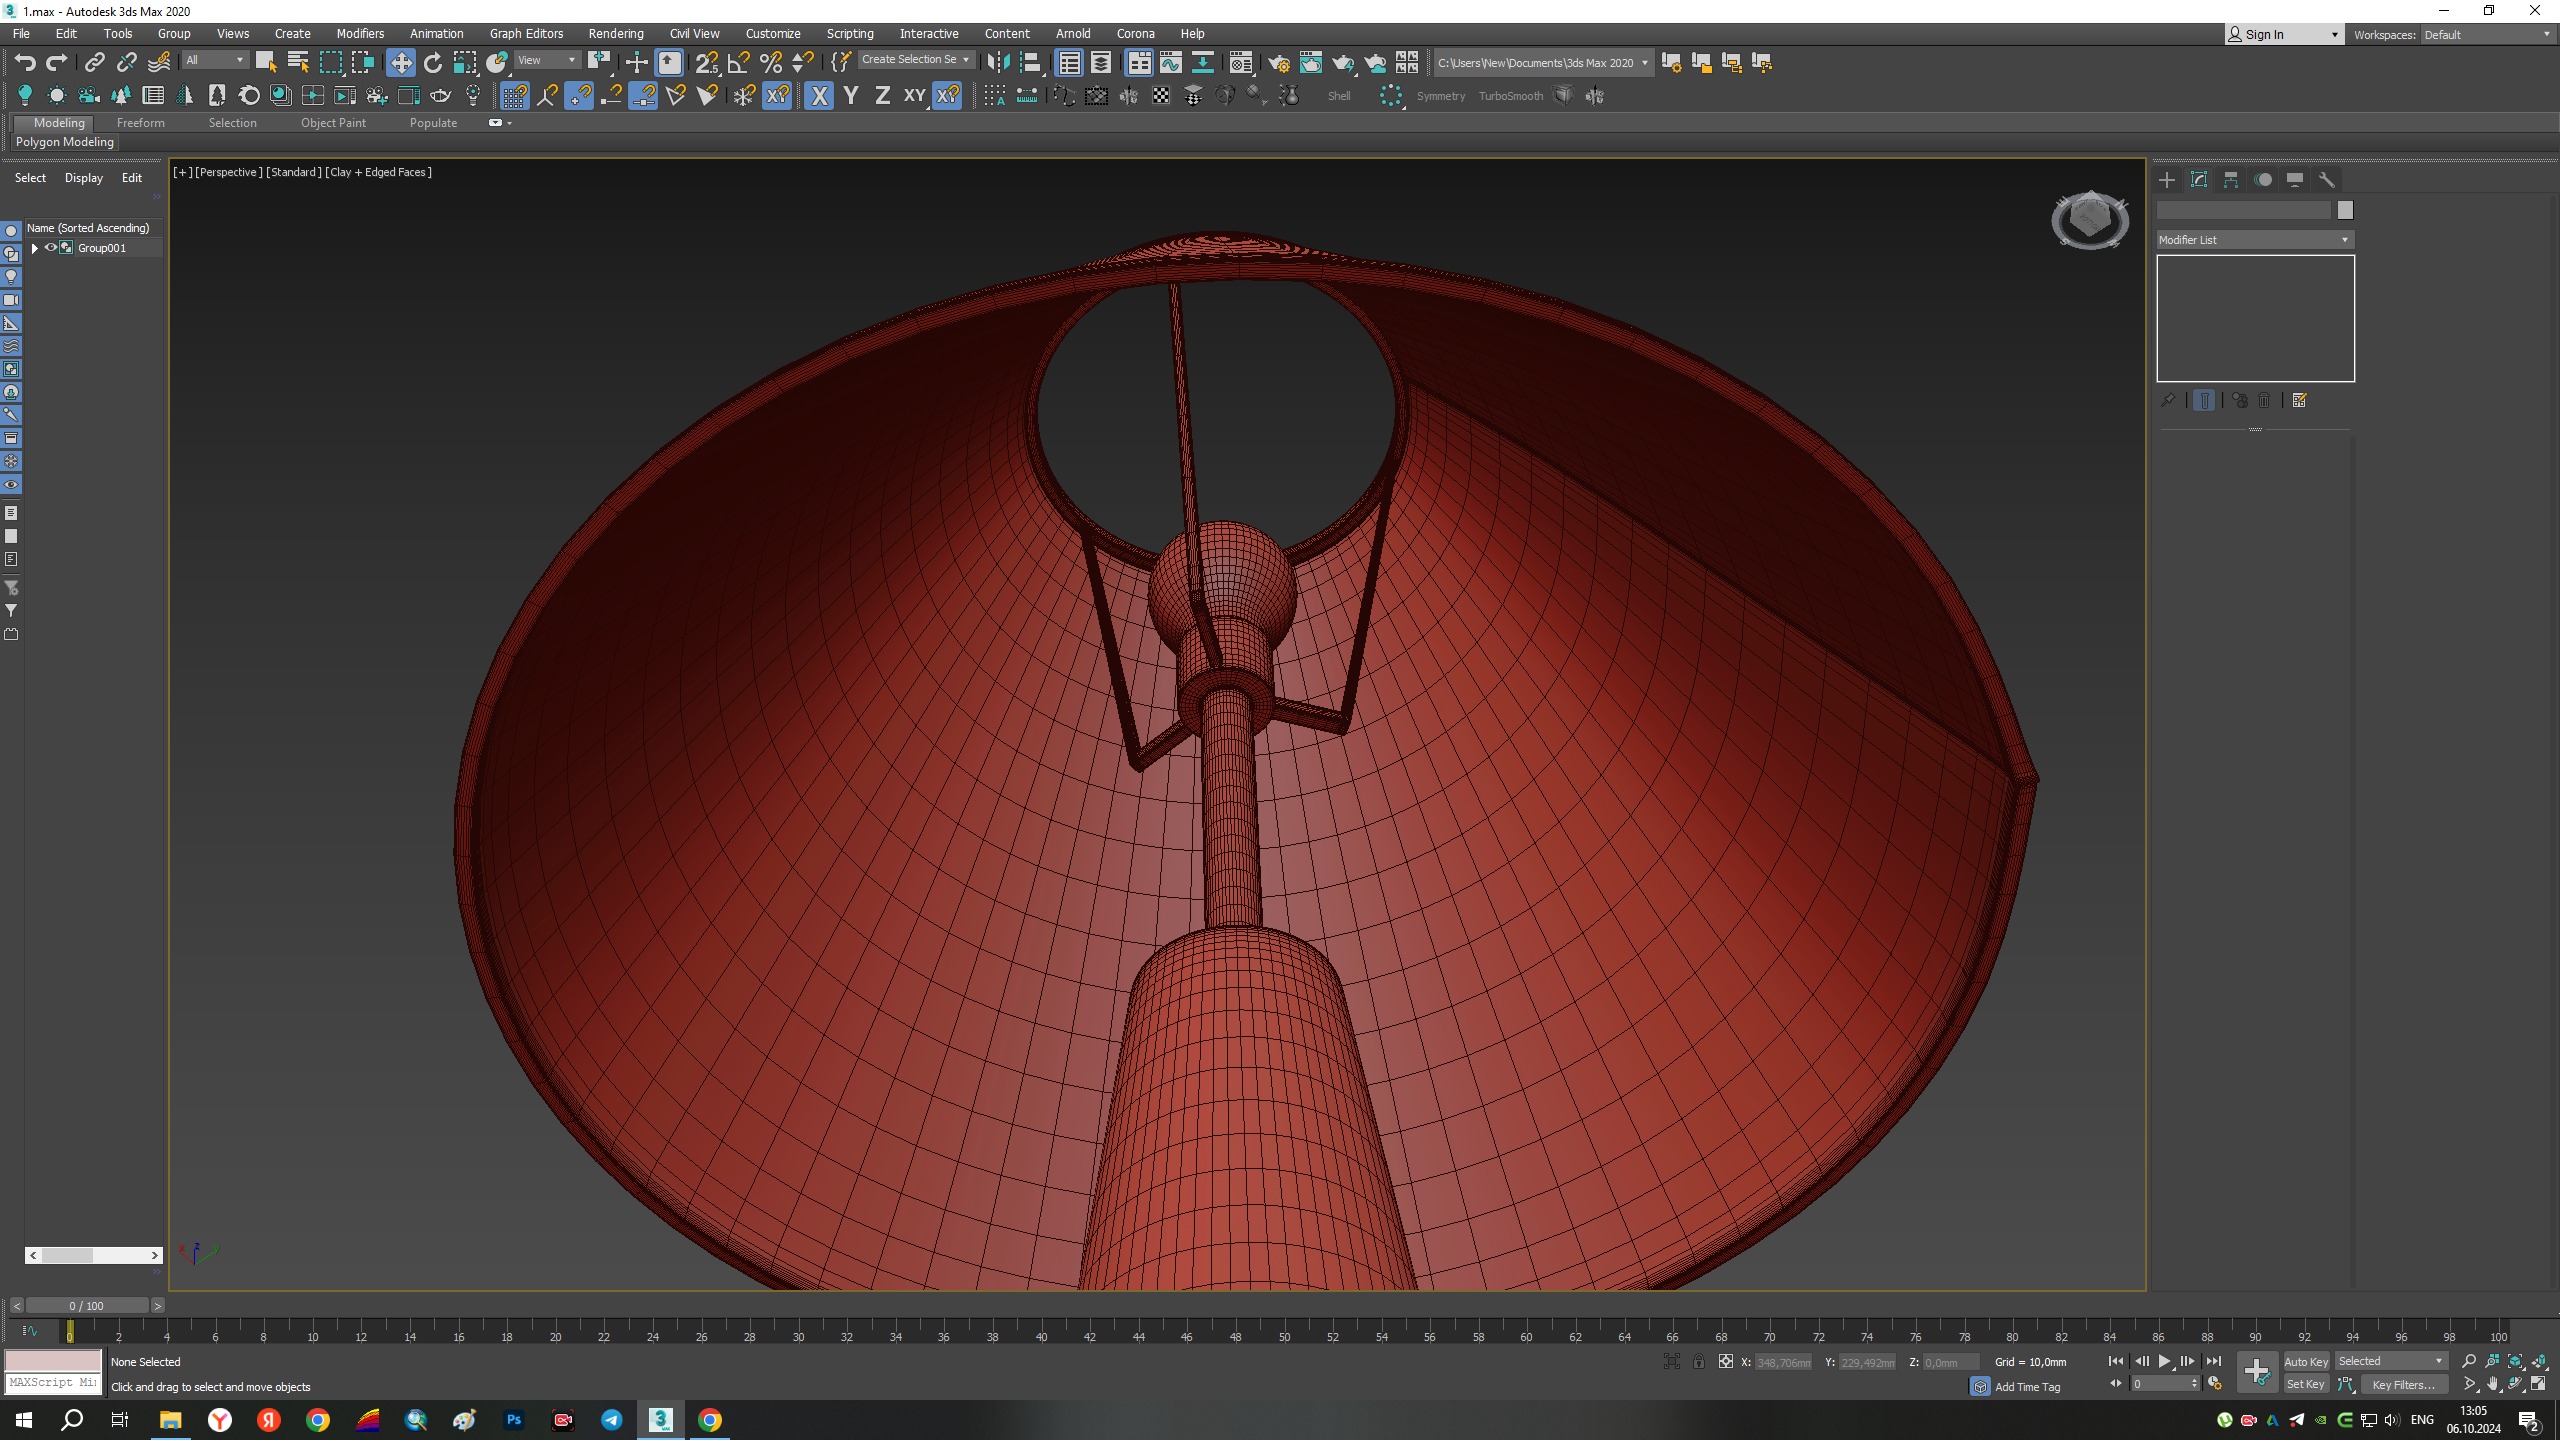
Task: Click the object color swatch in command panel
Action: pos(2345,210)
